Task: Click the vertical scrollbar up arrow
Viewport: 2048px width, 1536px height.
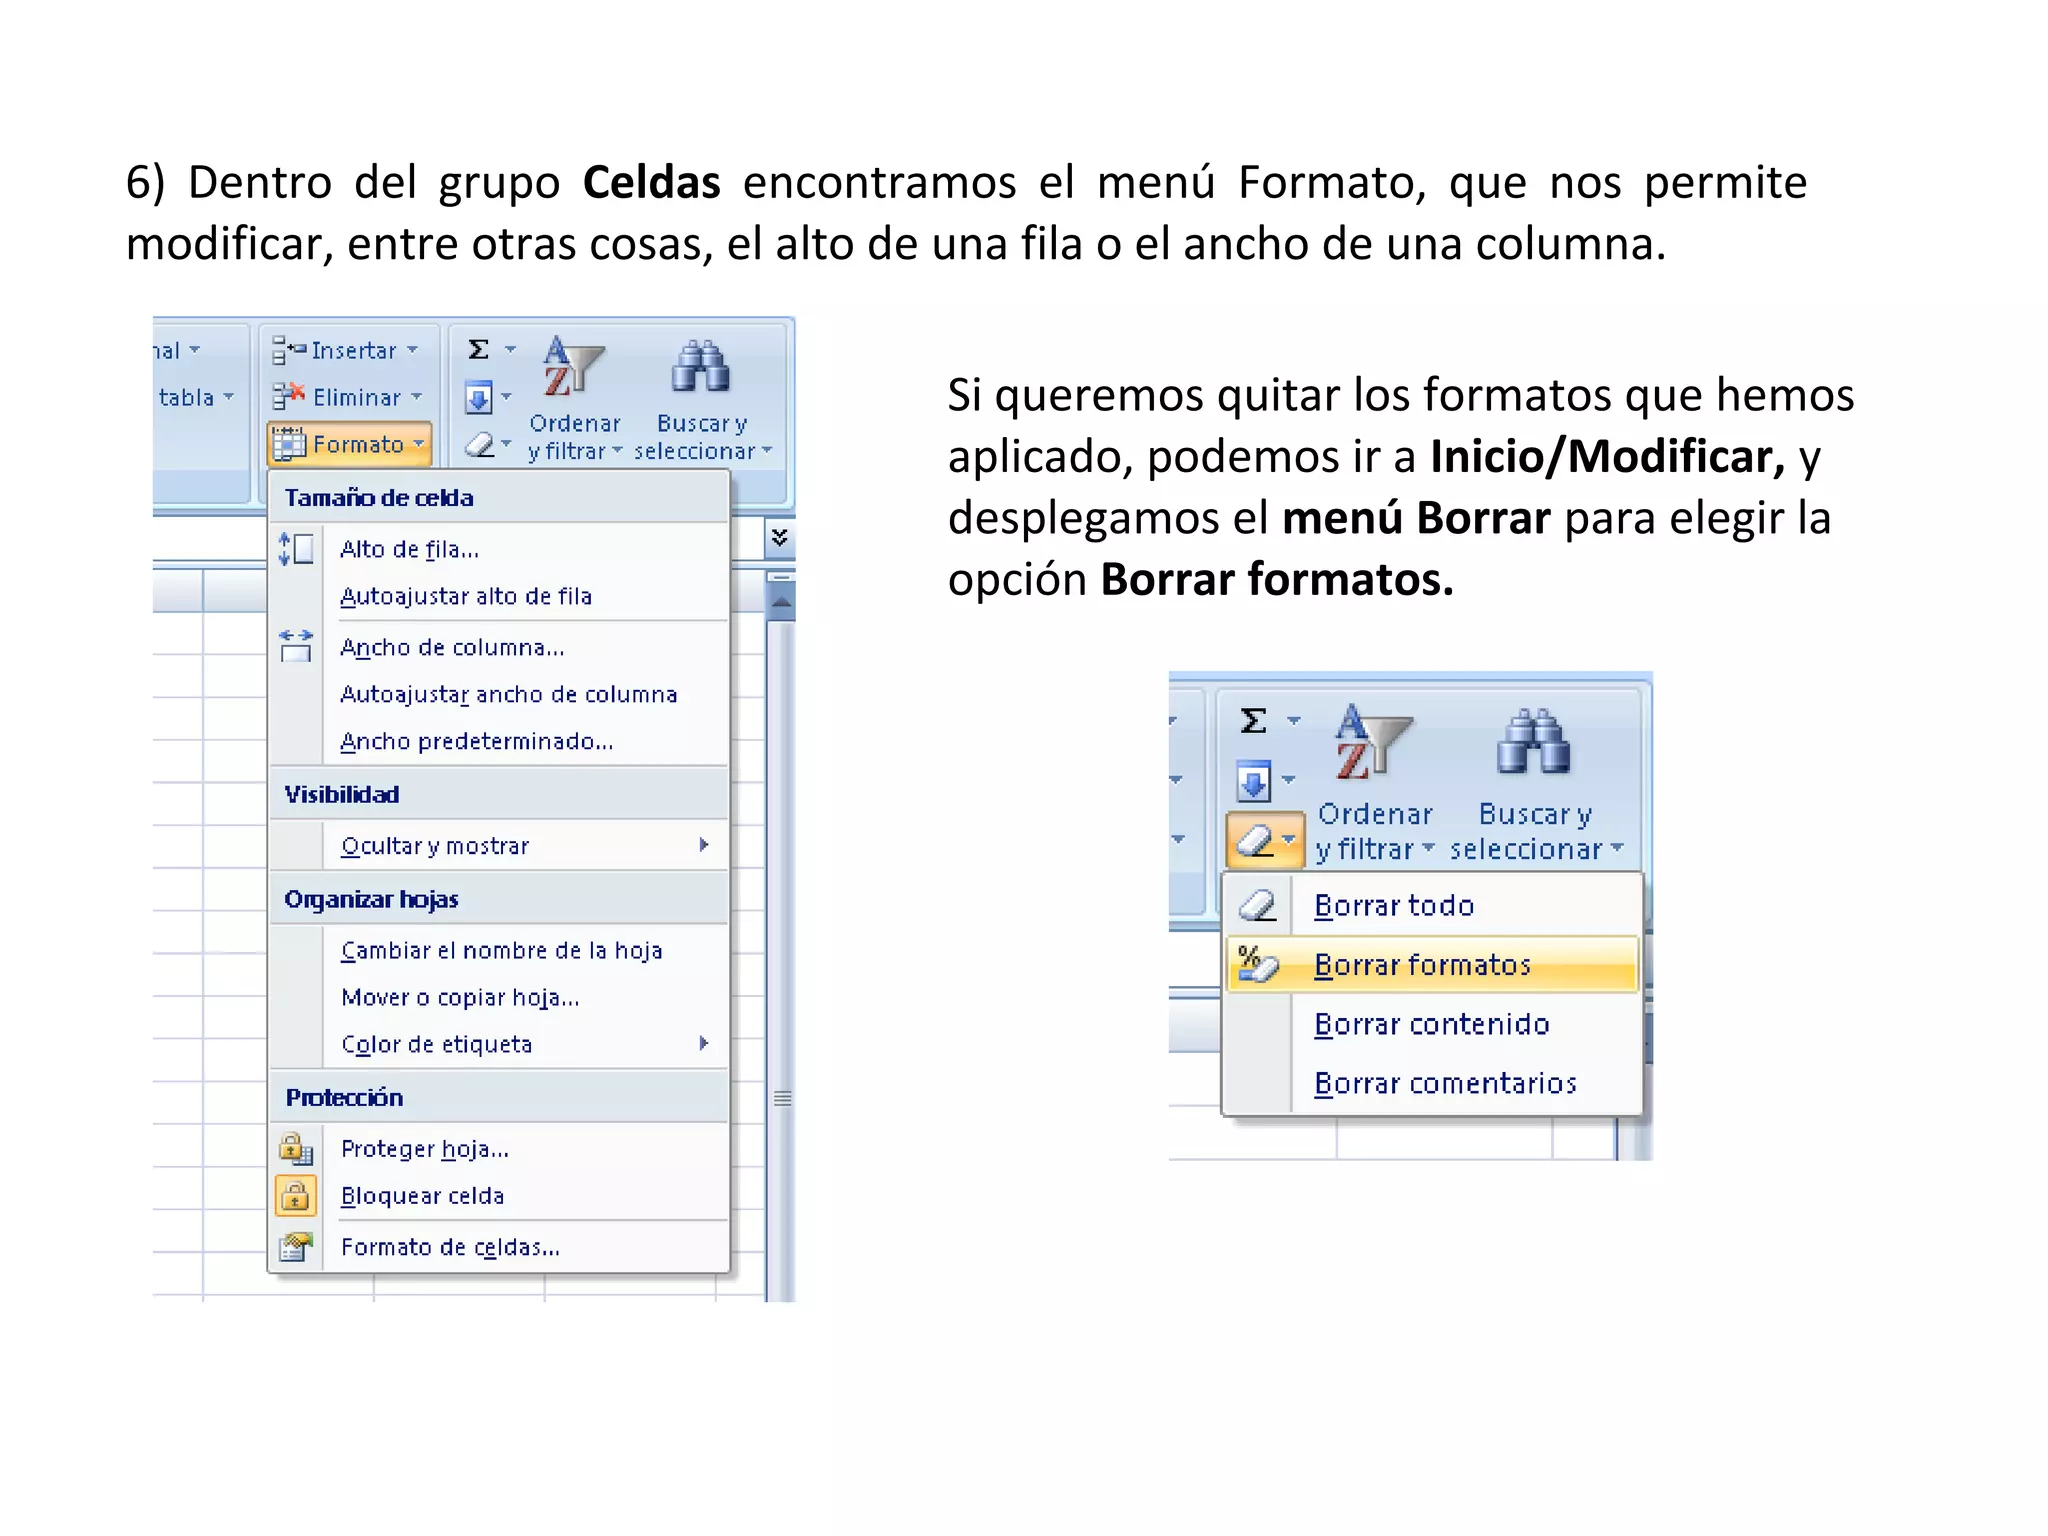Action: (x=782, y=602)
